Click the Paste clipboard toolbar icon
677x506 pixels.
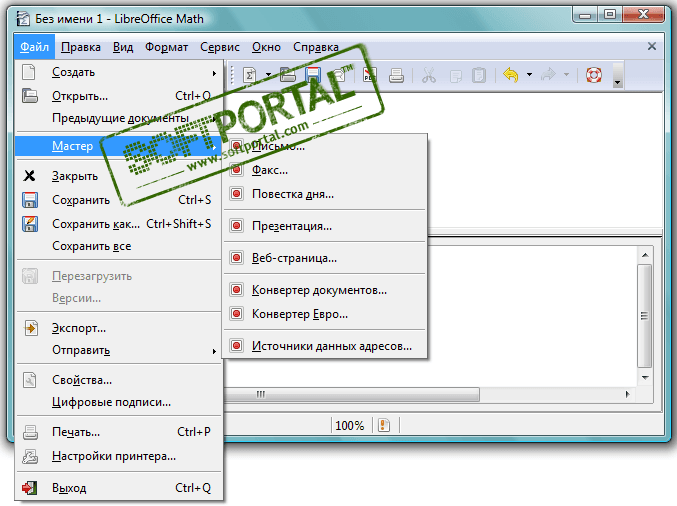[x=479, y=76]
